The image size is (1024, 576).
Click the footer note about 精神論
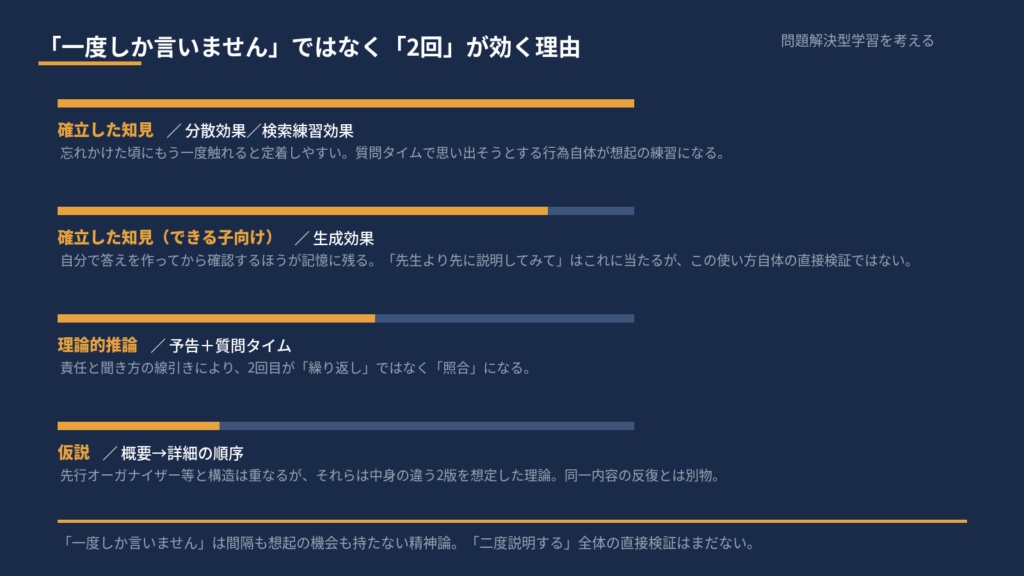[x=408, y=543]
